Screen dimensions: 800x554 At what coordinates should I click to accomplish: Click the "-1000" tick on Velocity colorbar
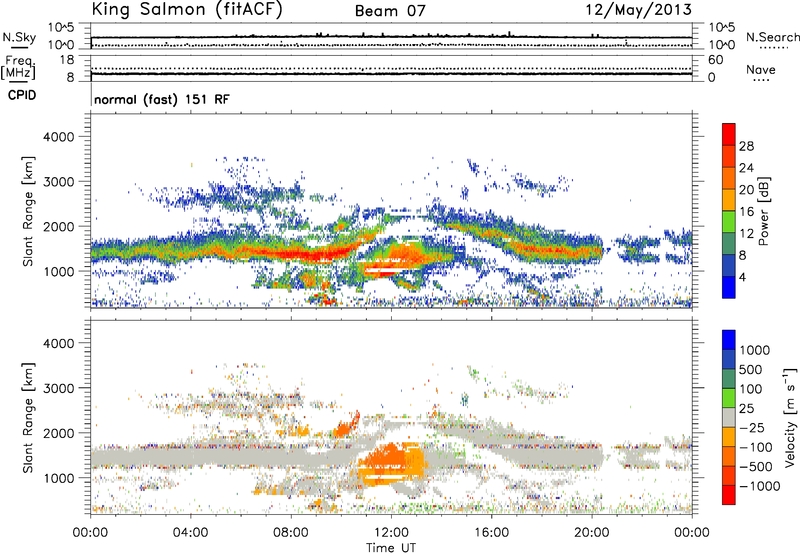[x=760, y=486]
